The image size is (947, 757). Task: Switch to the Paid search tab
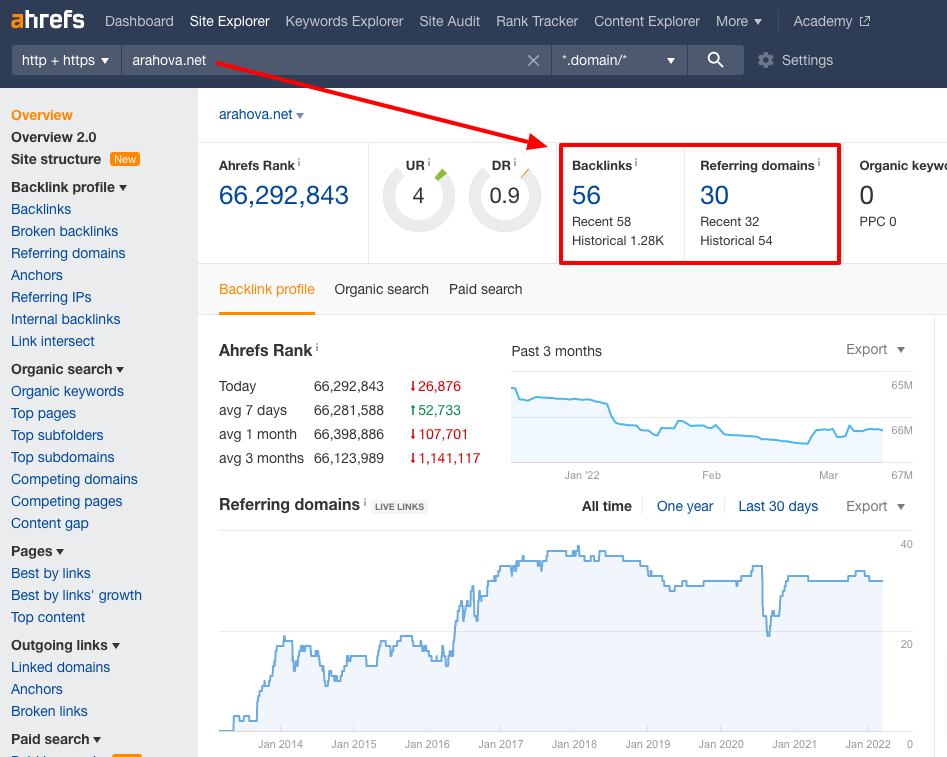tap(486, 289)
